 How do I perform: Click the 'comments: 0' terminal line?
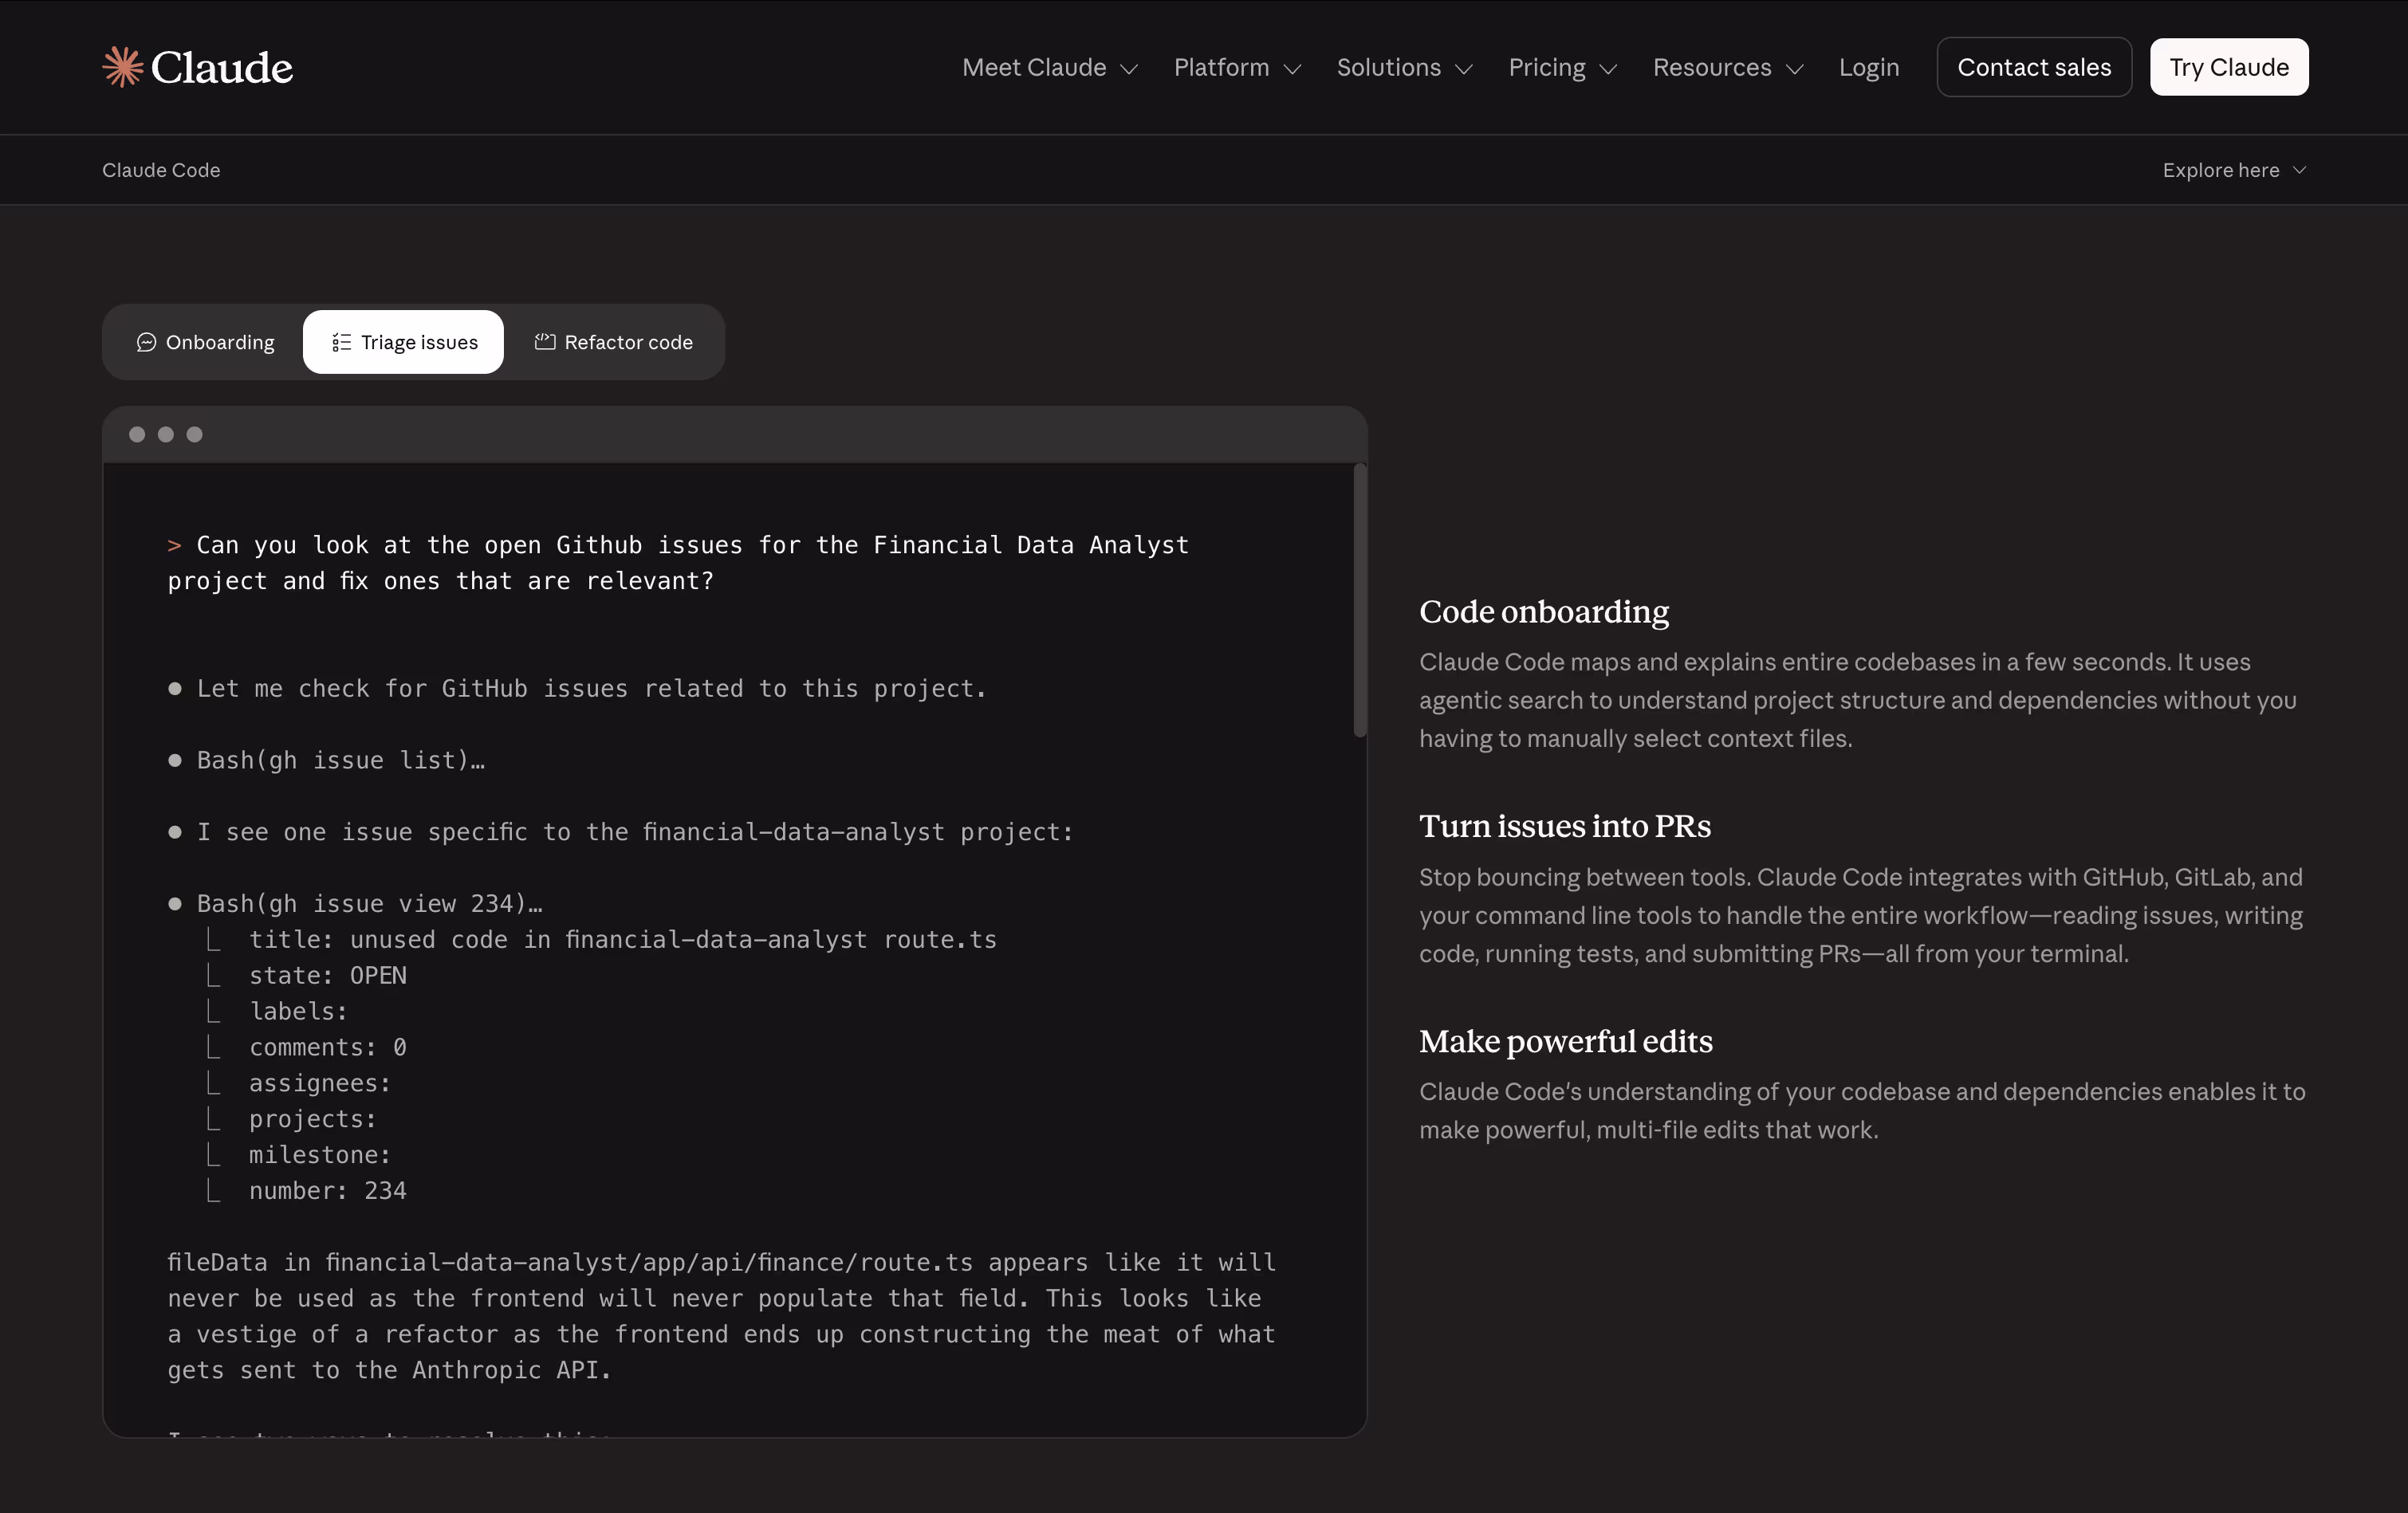click(328, 1047)
